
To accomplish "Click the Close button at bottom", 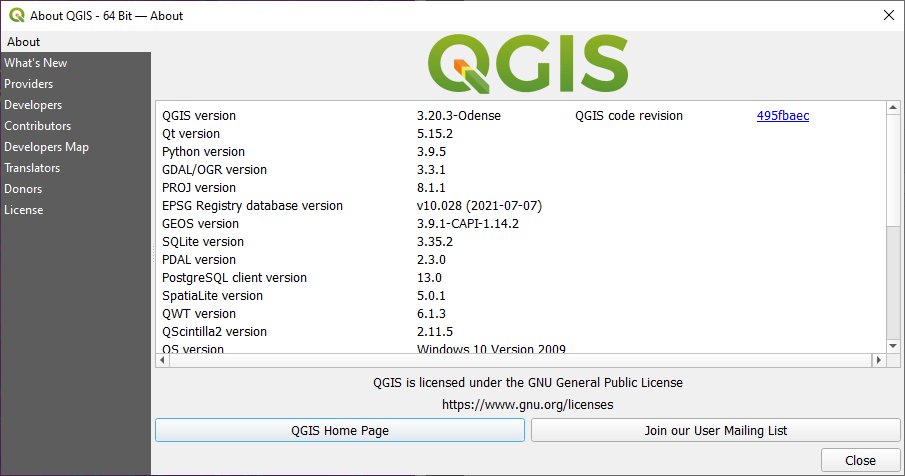I will (x=860, y=461).
